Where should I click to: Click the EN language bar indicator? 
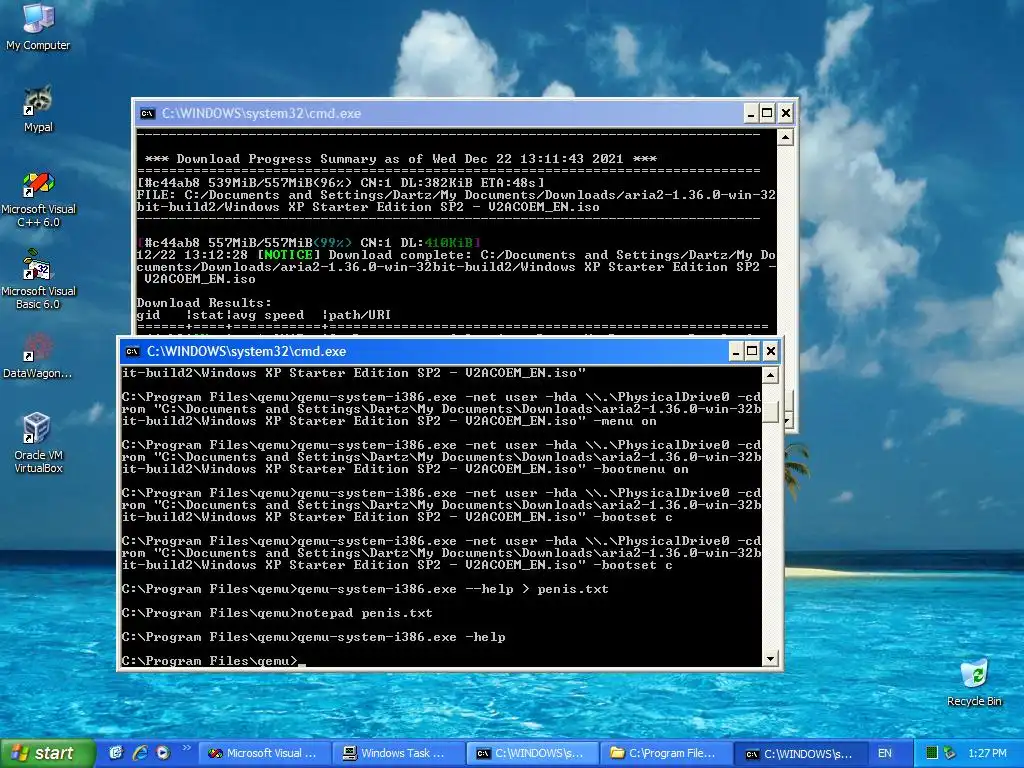[885, 754]
